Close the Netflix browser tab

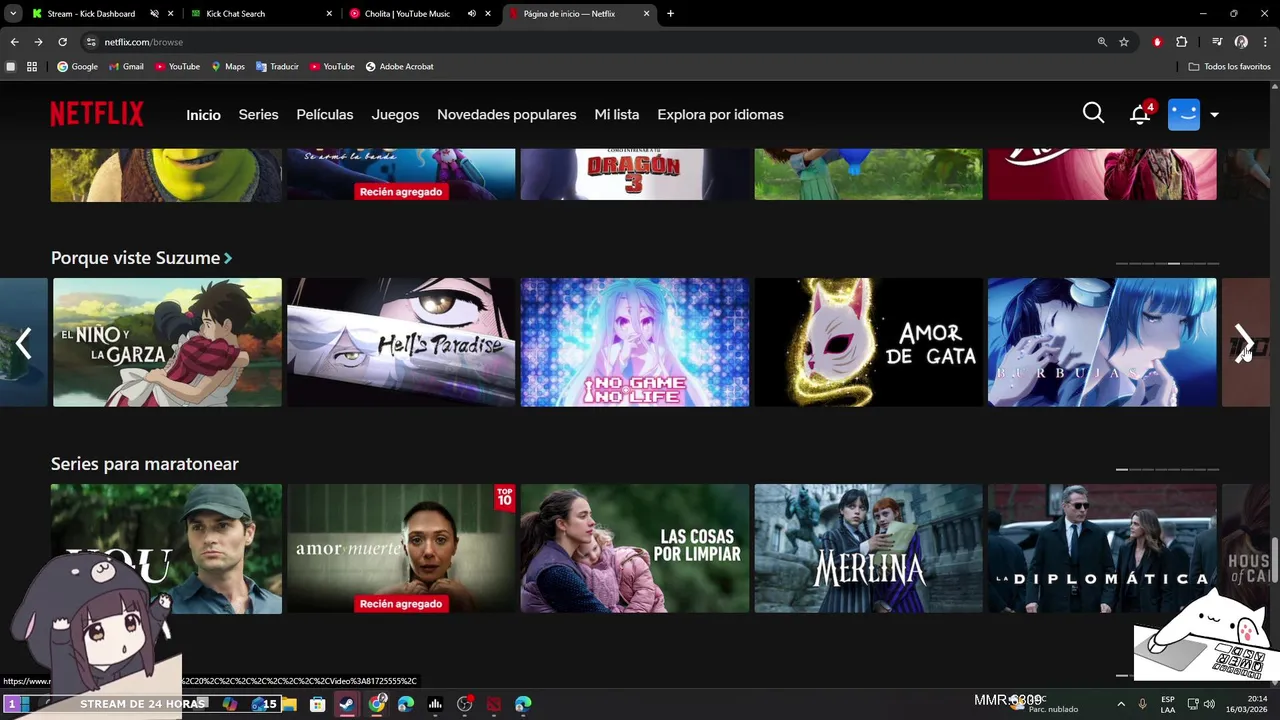click(x=646, y=14)
